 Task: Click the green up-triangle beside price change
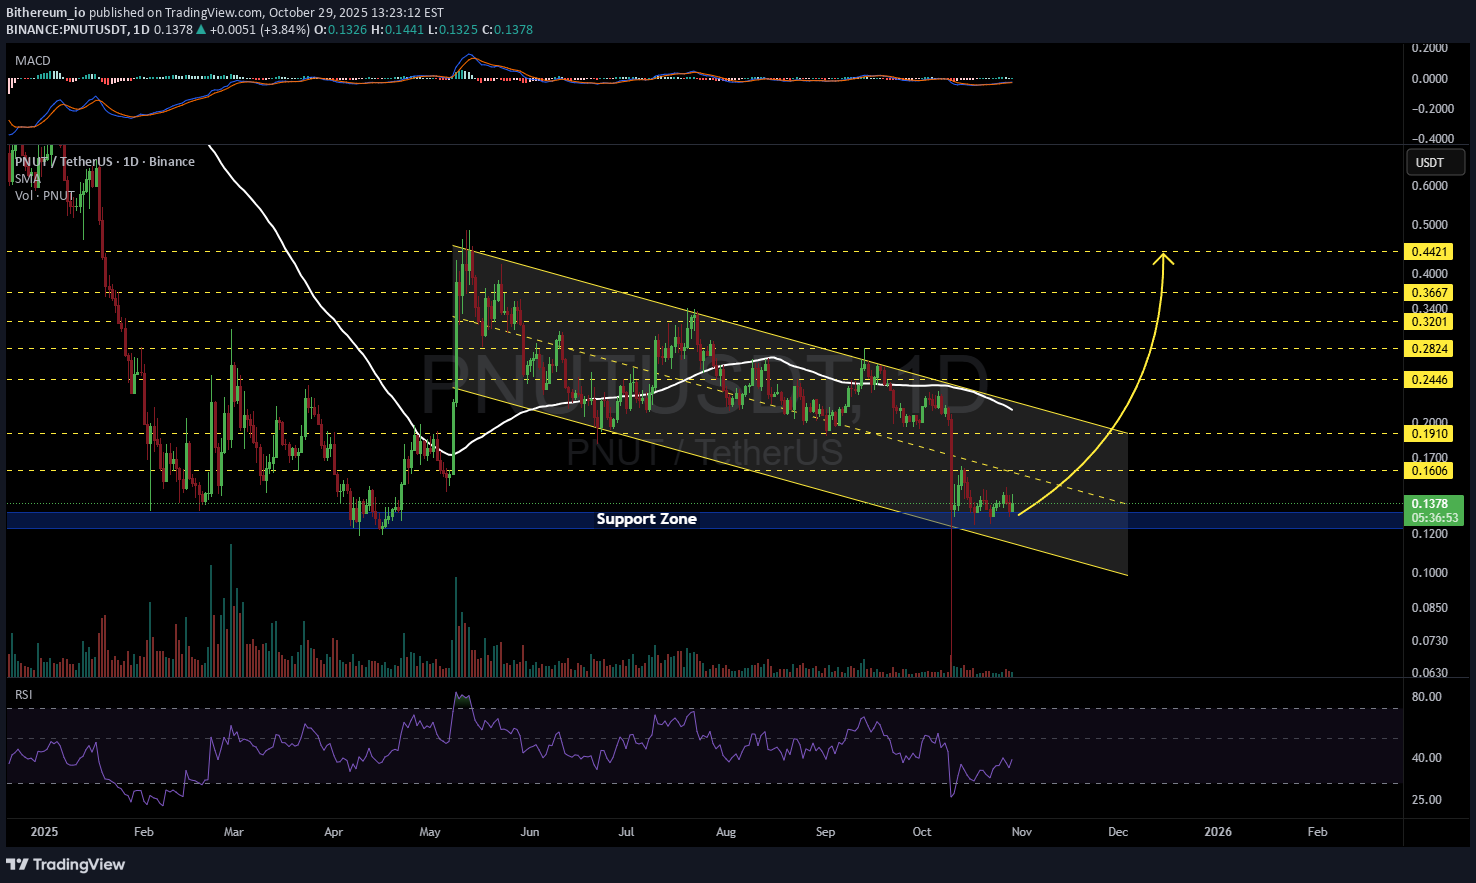tap(201, 30)
